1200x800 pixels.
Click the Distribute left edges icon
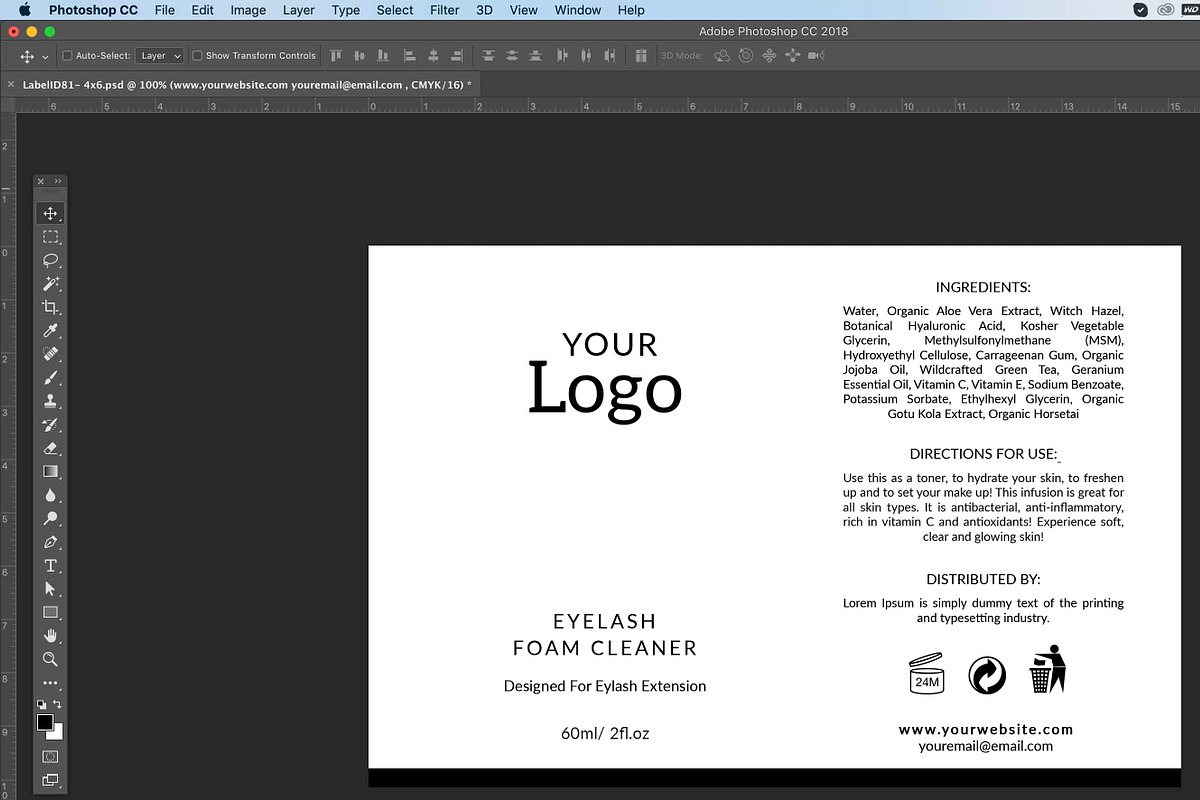coord(562,56)
